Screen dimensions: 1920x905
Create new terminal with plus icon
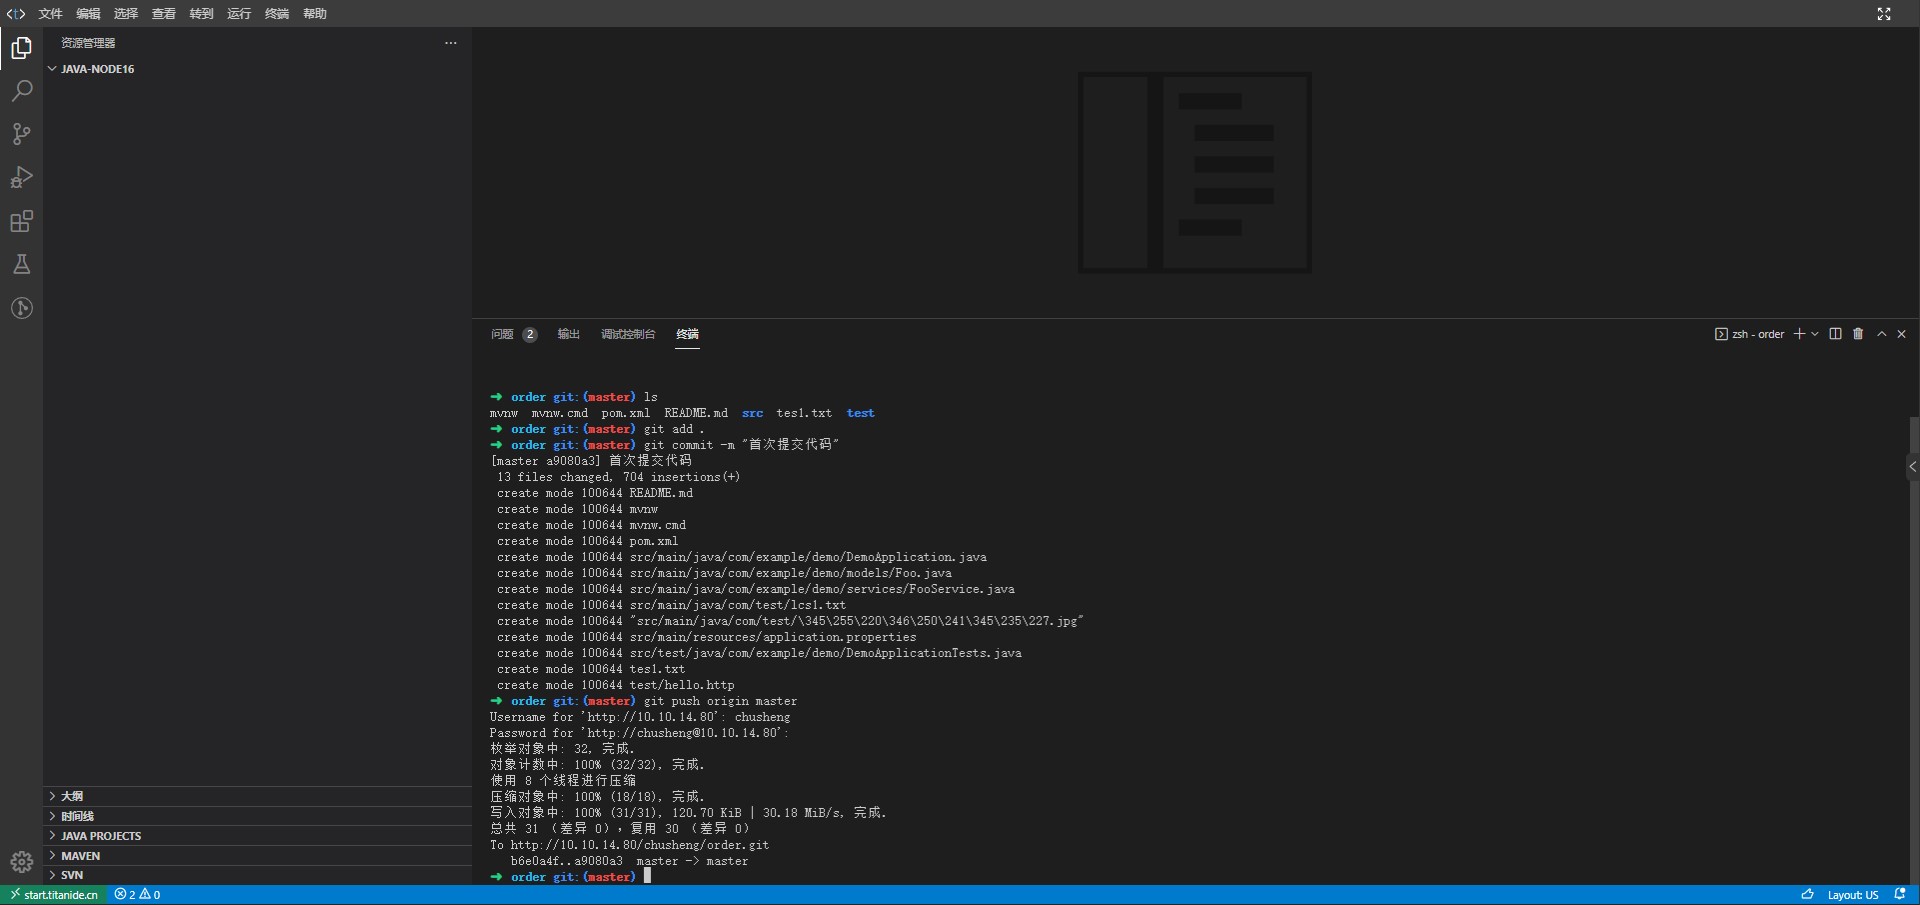(1799, 334)
